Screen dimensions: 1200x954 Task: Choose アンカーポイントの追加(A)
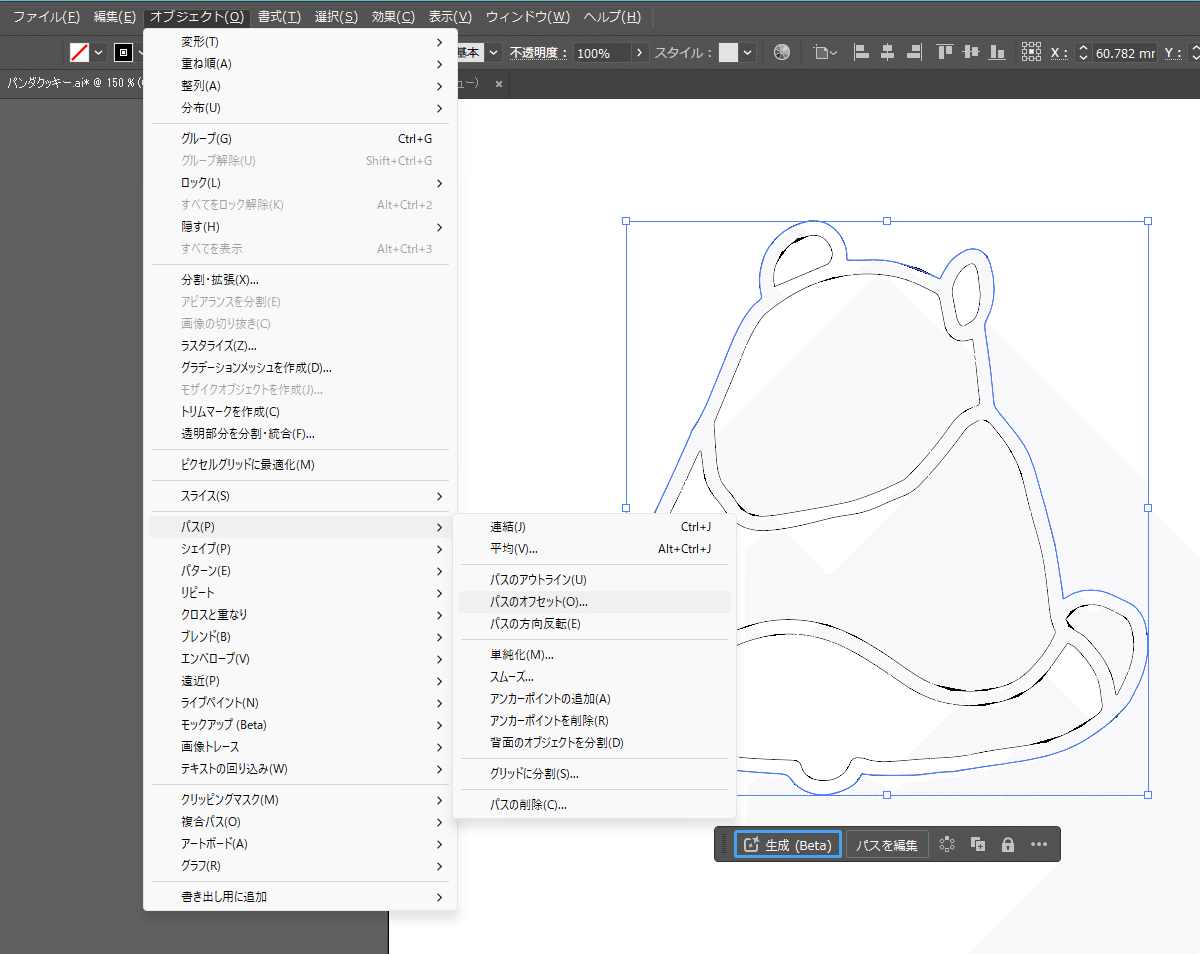pyautogui.click(x=594, y=699)
